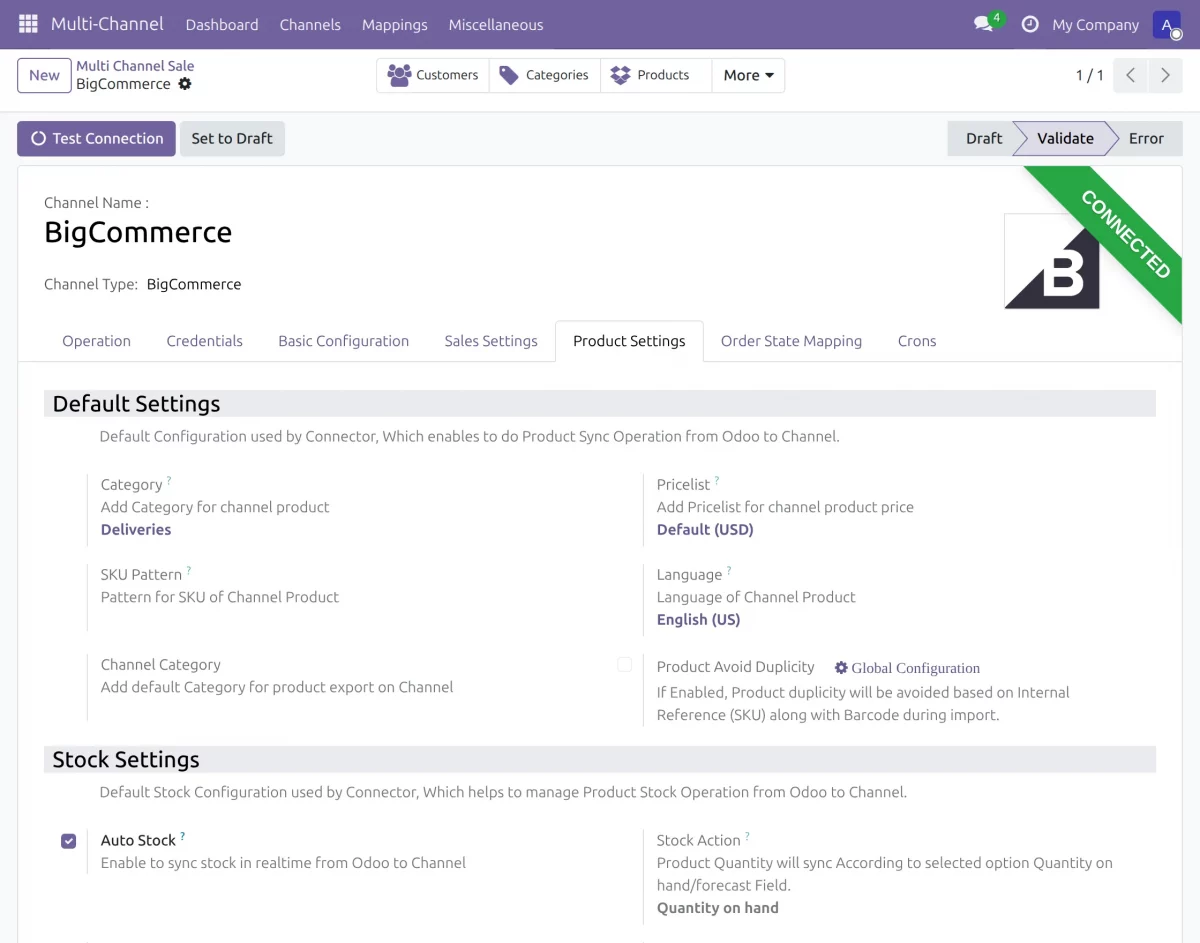Open Language field English (US)
The height and width of the screenshot is (943, 1200).
[698, 620]
